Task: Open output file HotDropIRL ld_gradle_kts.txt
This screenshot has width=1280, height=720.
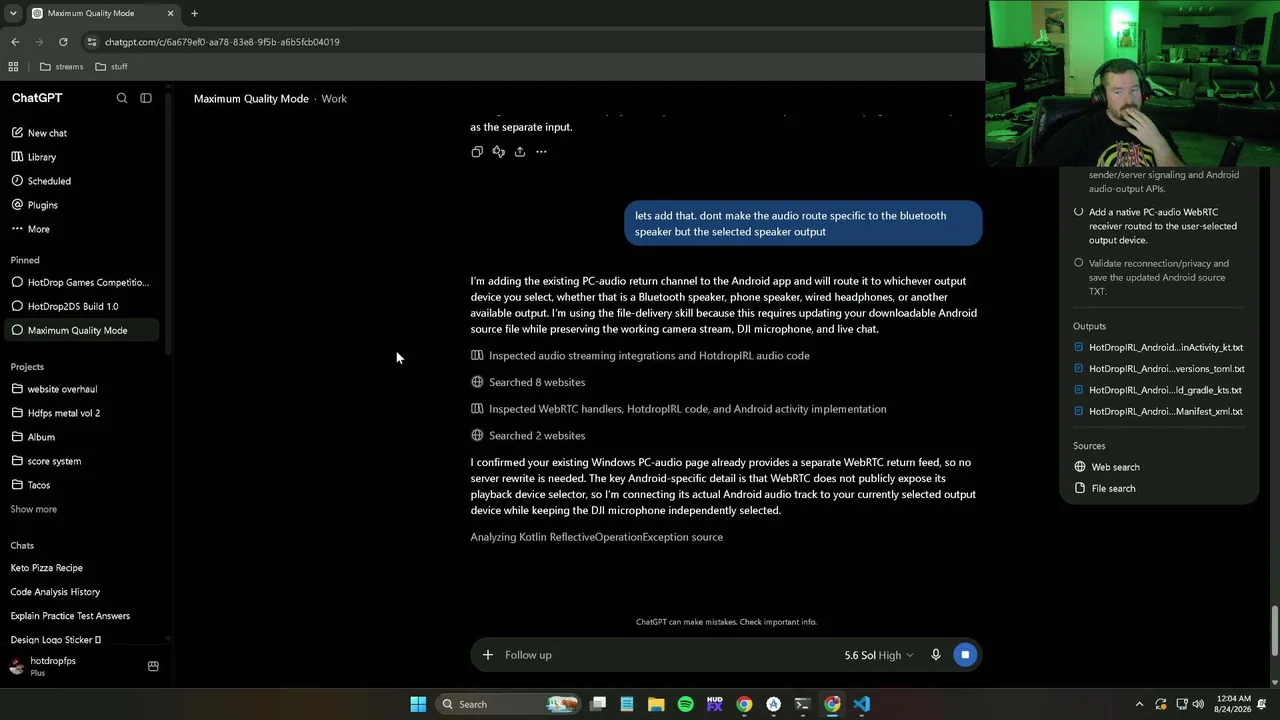Action: pos(1158,390)
